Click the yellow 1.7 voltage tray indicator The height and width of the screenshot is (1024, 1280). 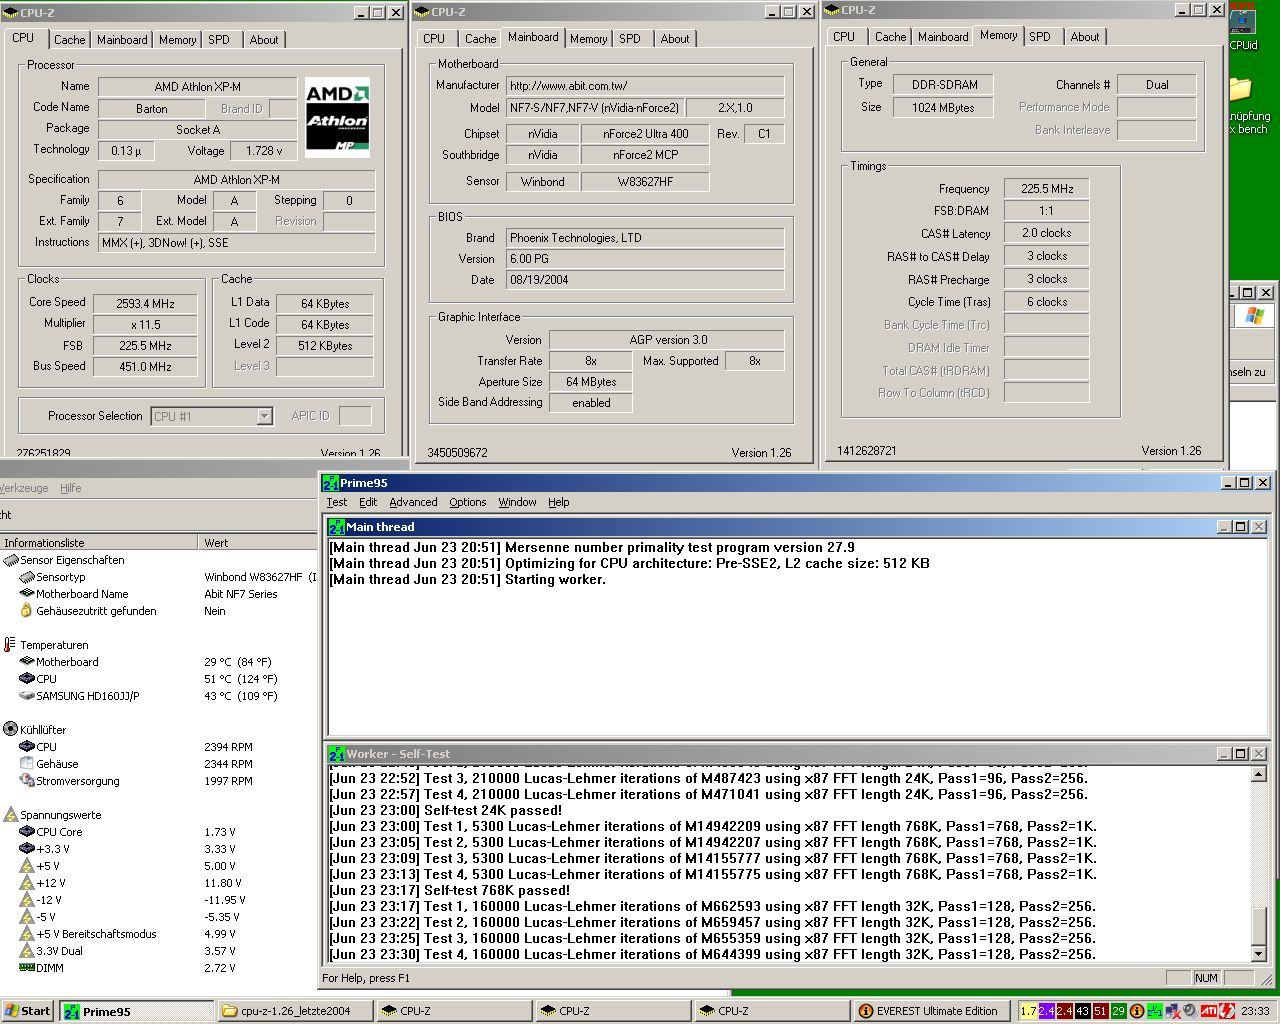pyautogui.click(x=1028, y=1011)
